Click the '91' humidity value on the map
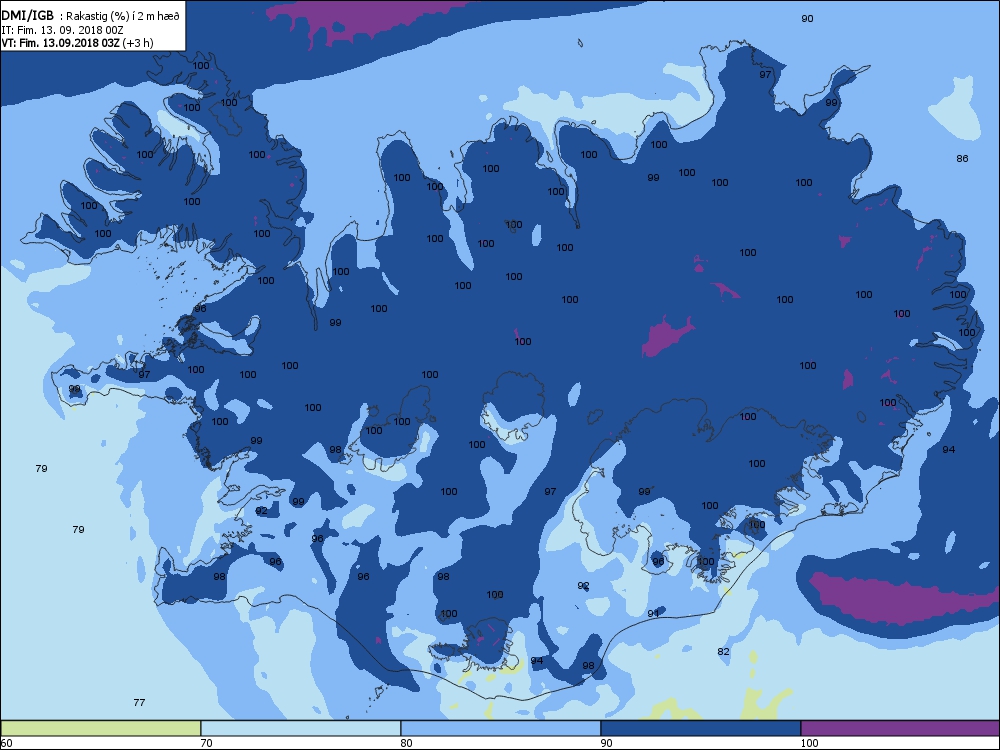Image resolution: width=1000 pixels, height=750 pixels. coord(653,614)
